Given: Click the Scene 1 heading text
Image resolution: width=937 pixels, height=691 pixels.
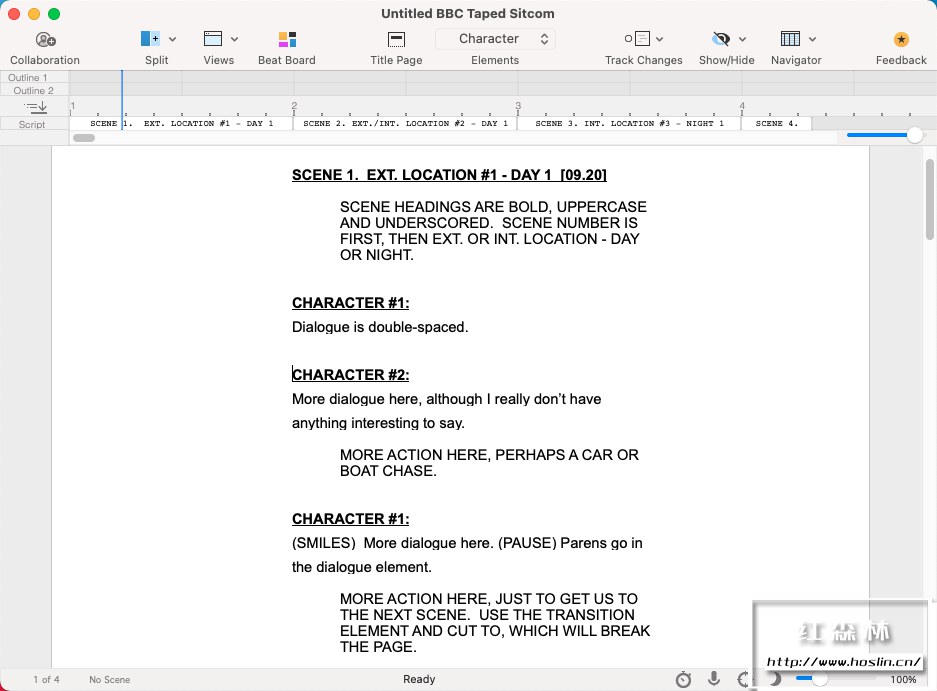Looking at the screenshot, I should tap(449, 175).
